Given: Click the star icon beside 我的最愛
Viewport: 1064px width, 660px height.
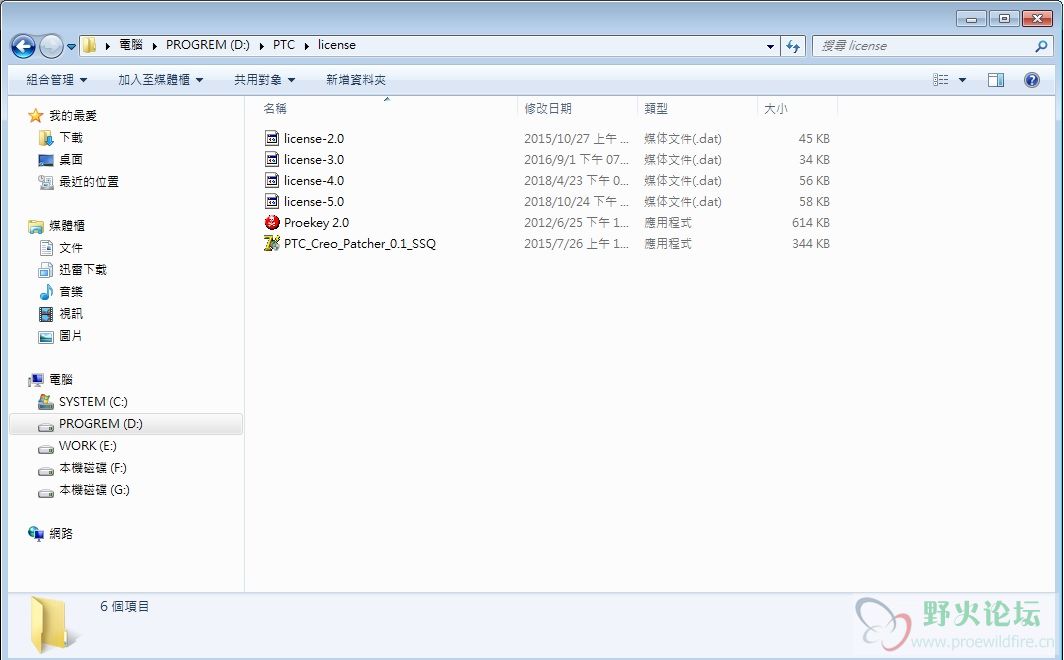Looking at the screenshot, I should [x=35, y=115].
